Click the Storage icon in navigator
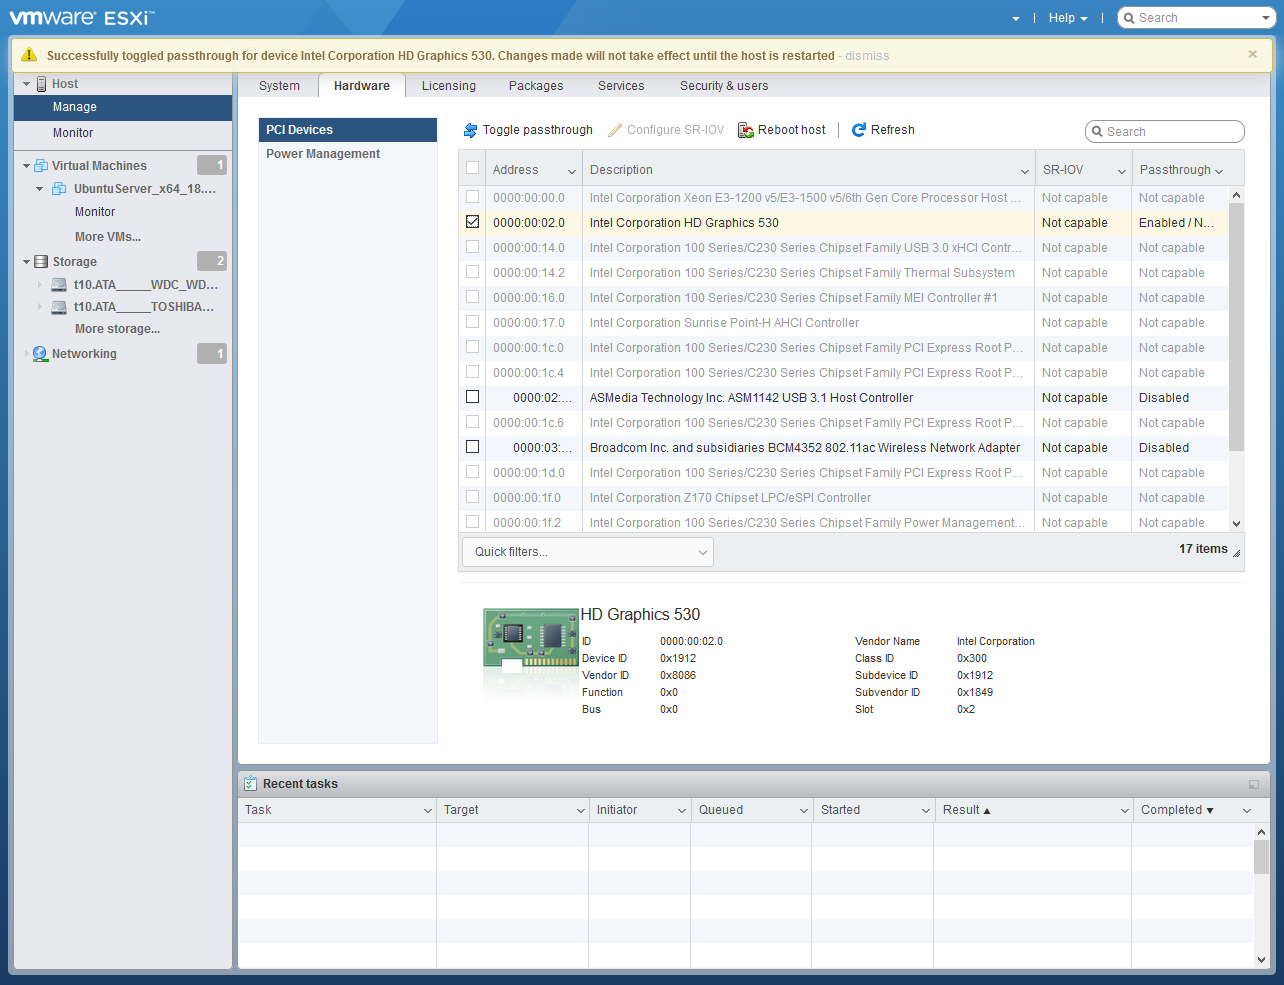Viewport: 1284px width, 985px height. 41,262
